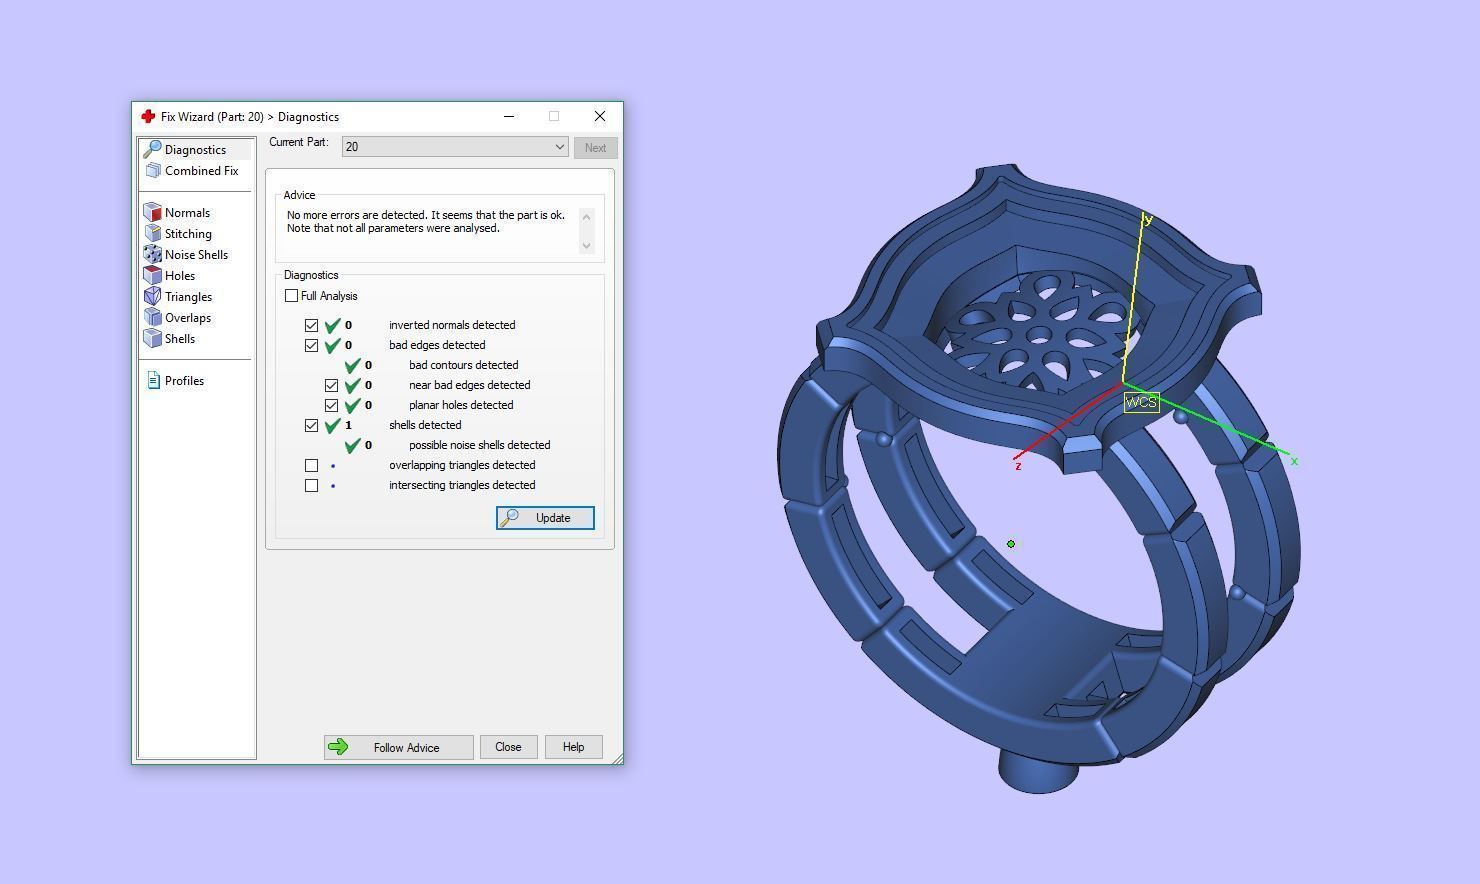The height and width of the screenshot is (884, 1480).
Task: Open the Combined Fix icon
Action: [x=153, y=171]
